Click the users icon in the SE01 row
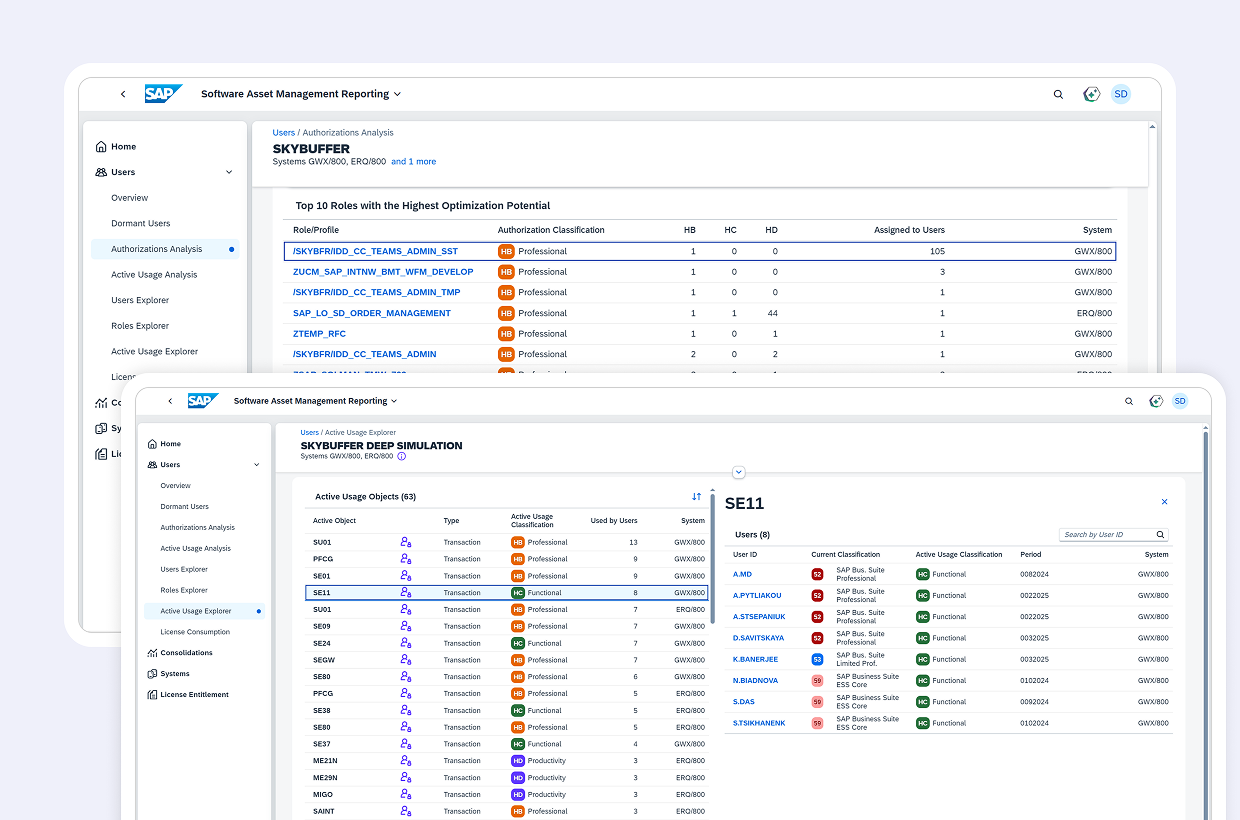This screenshot has width=1240, height=820. coord(406,576)
